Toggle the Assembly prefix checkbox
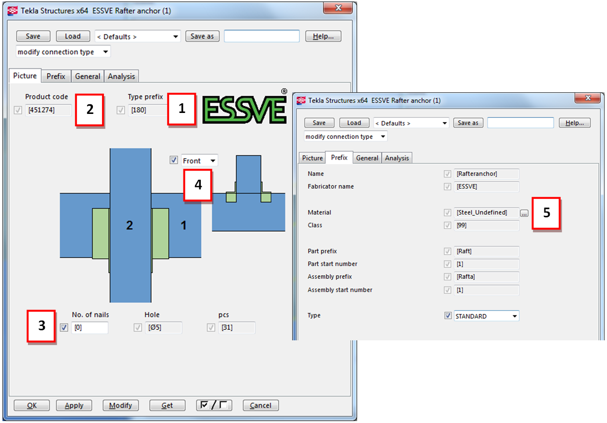This screenshot has height=423, width=607. (448, 277)
